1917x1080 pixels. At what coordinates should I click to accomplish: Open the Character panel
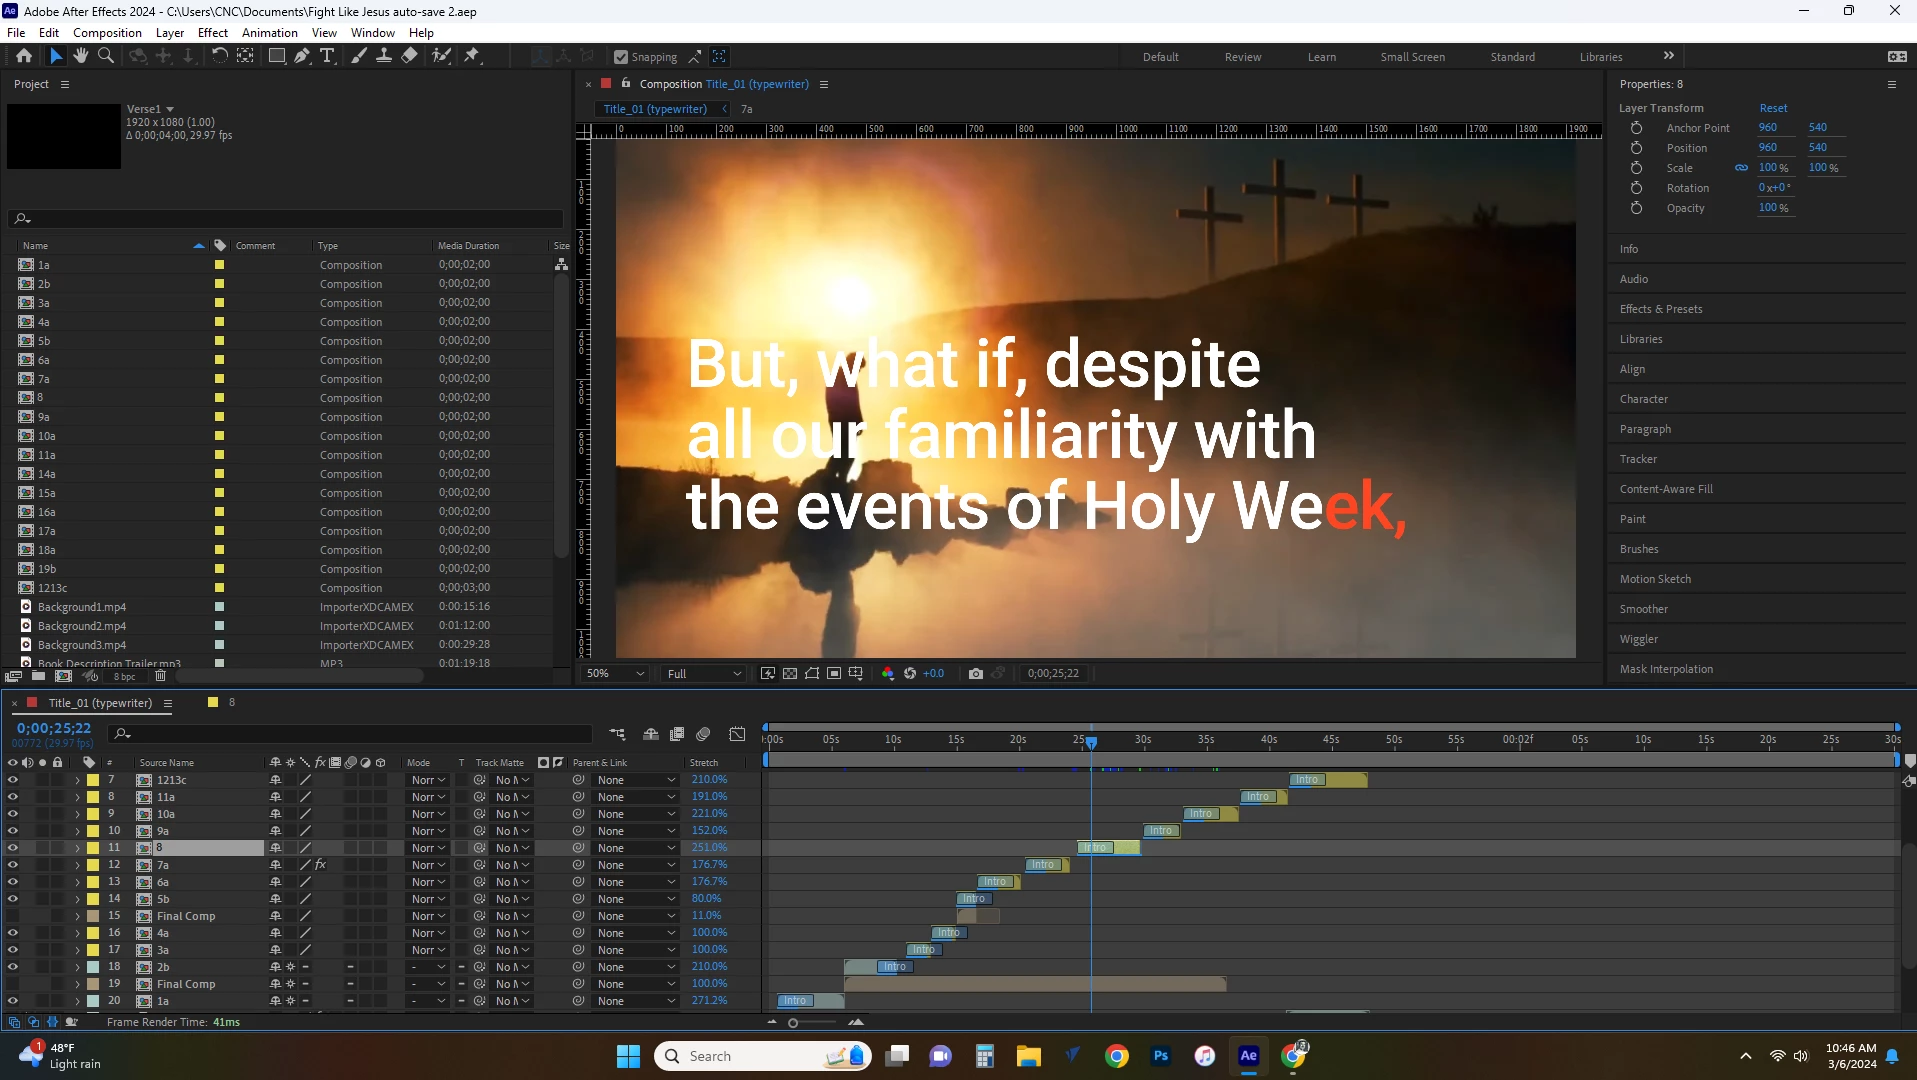coord(1644,399)
